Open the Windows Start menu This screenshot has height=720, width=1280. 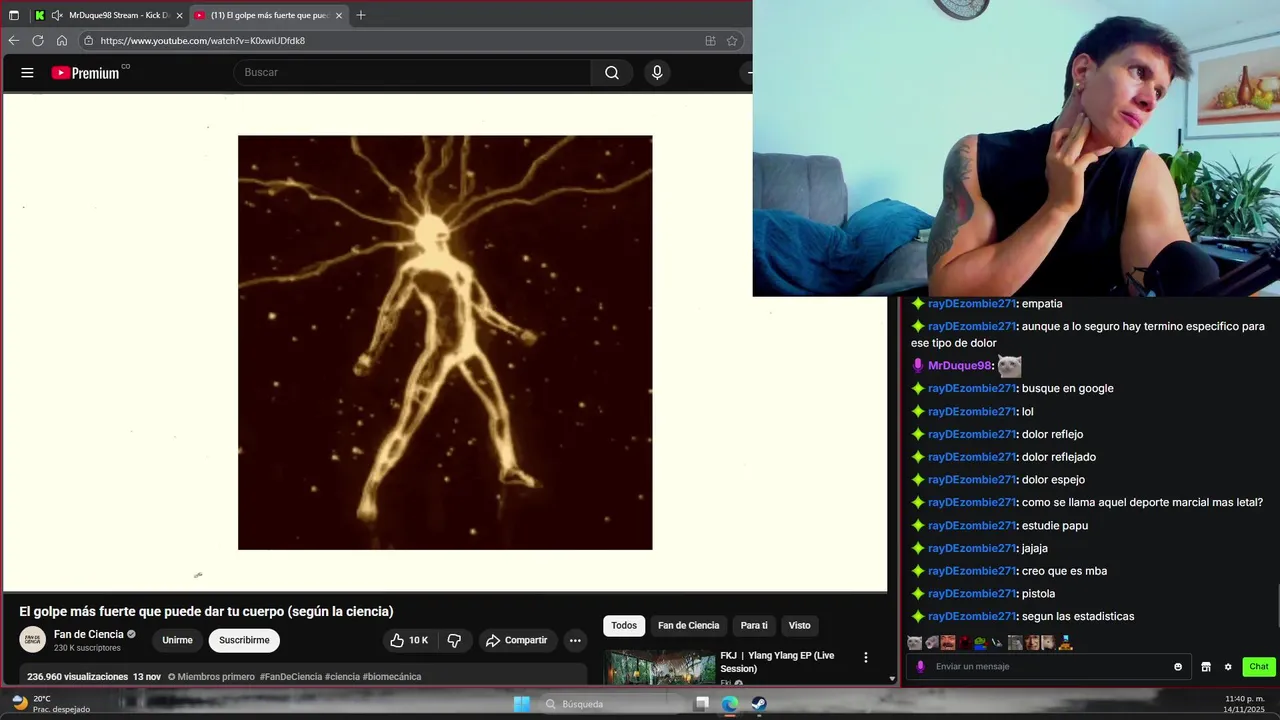coord(522,704)
